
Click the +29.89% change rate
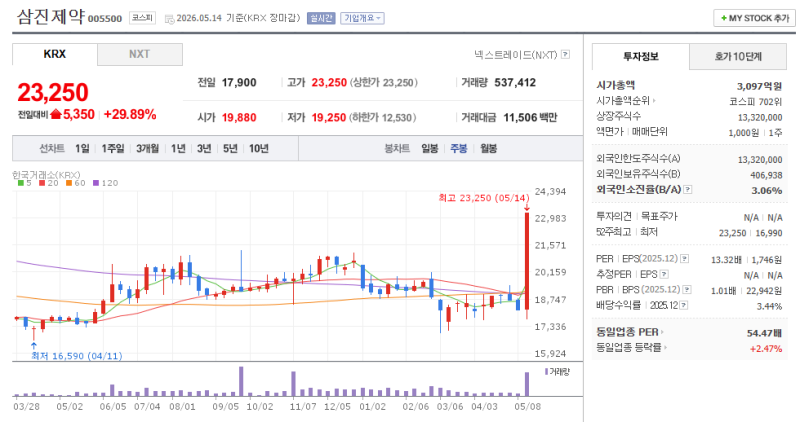tap(130, 114)
